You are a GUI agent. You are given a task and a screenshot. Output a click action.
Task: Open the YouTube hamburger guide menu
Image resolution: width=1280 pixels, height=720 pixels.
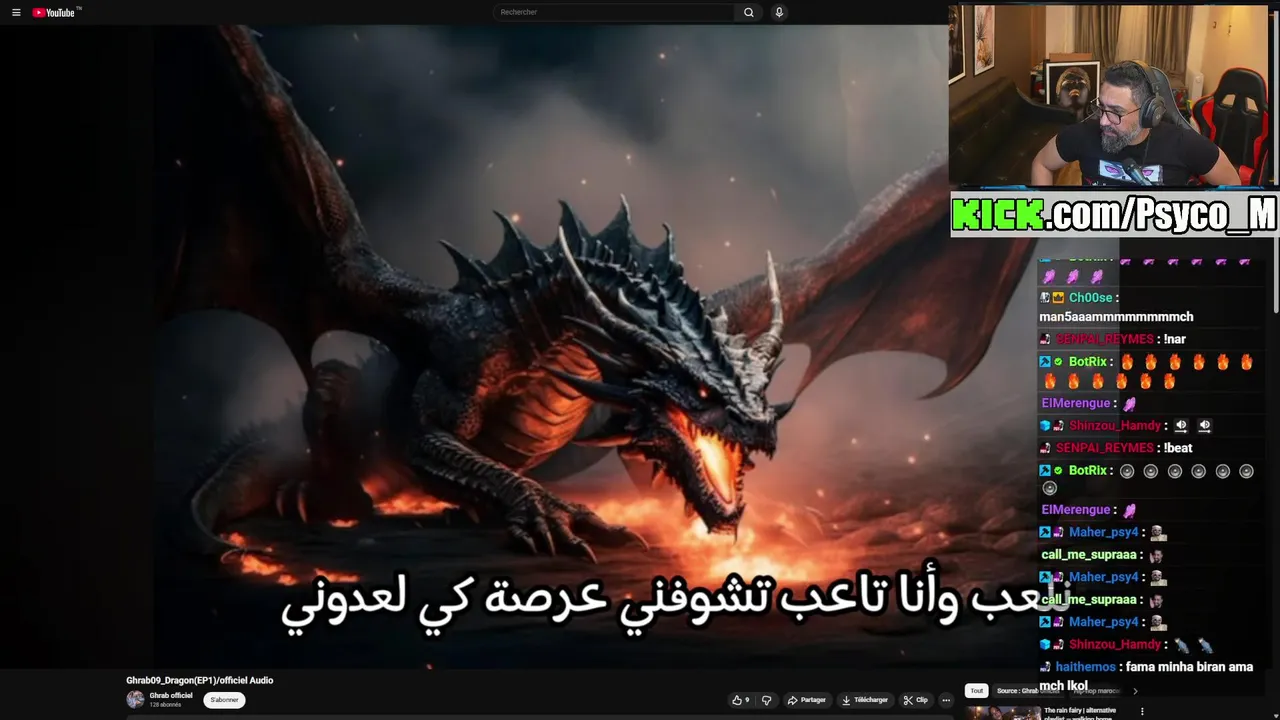[x=16, y=12]
